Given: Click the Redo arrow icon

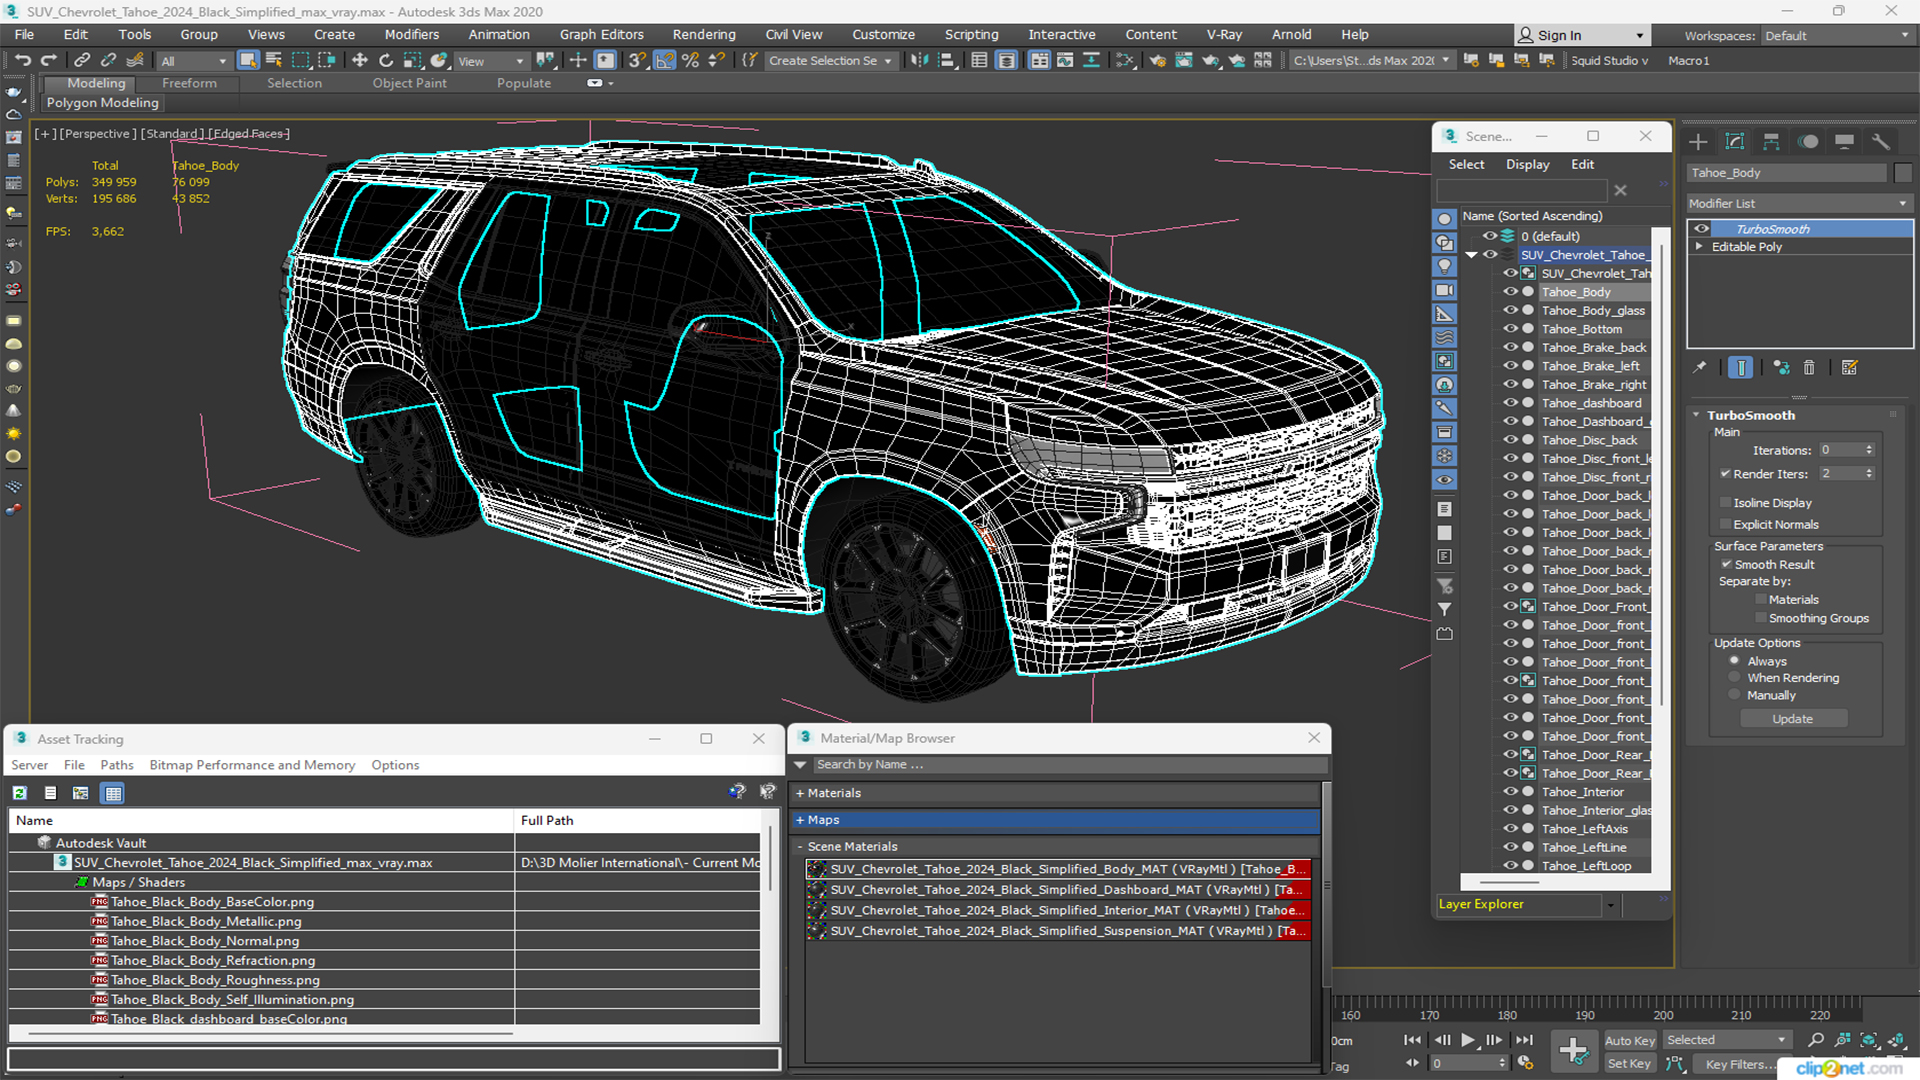Looking at the screenshot, I should (48, 61).
